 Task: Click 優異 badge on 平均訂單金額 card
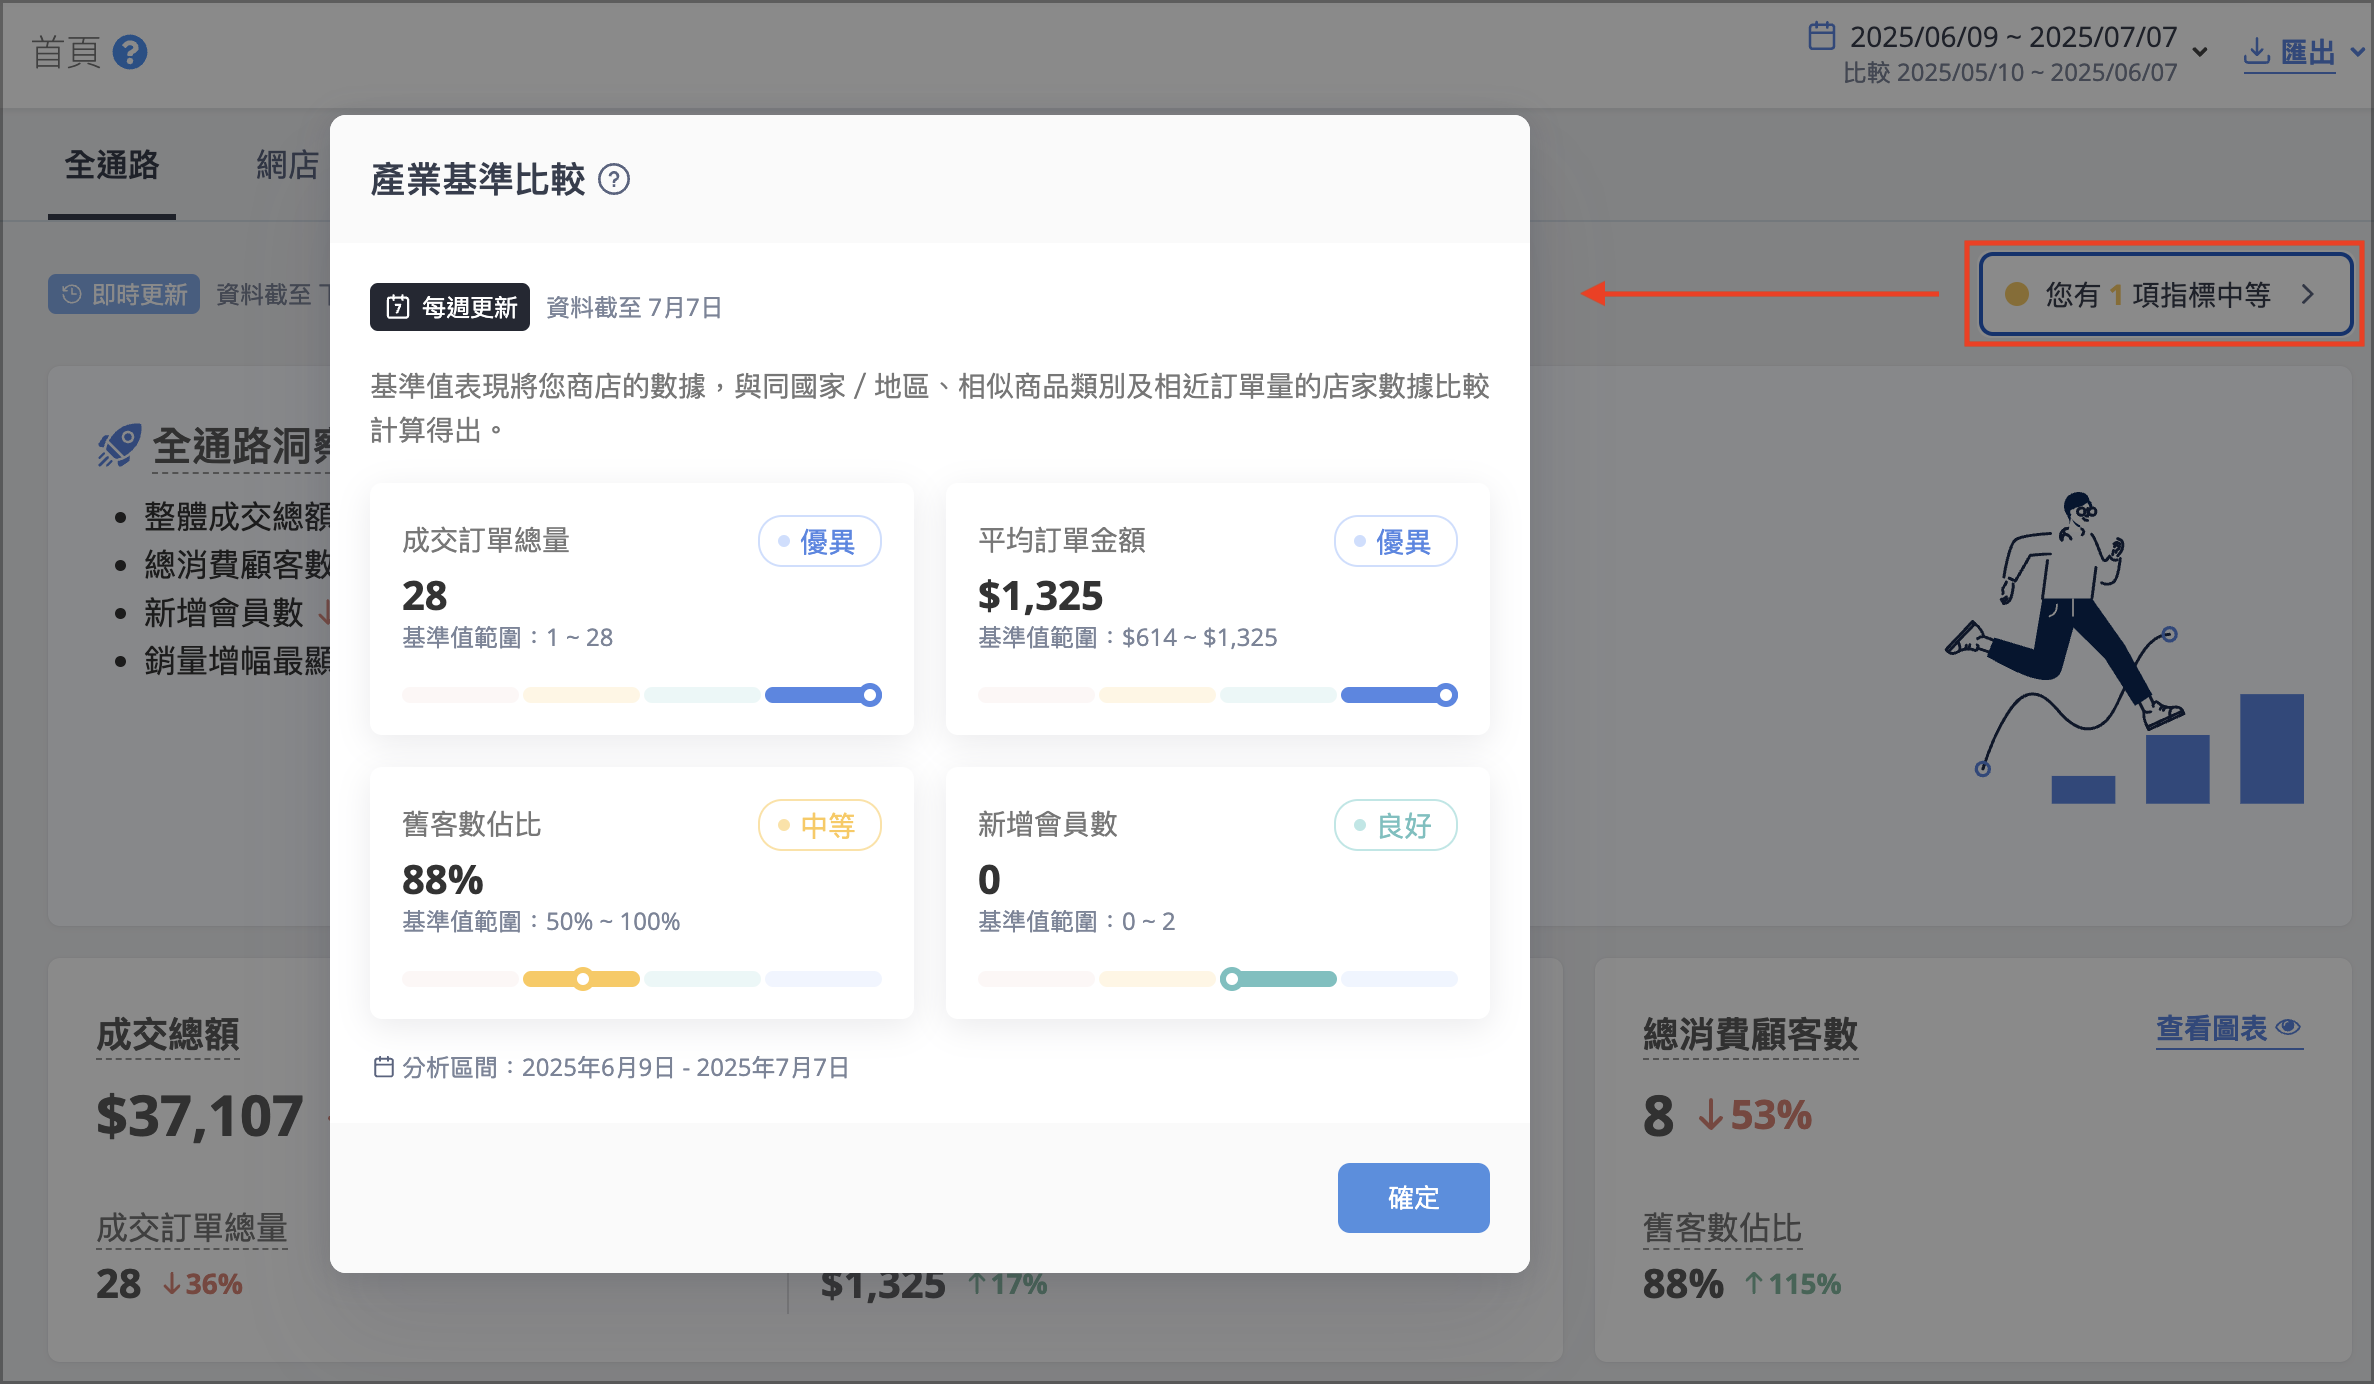1396,541
